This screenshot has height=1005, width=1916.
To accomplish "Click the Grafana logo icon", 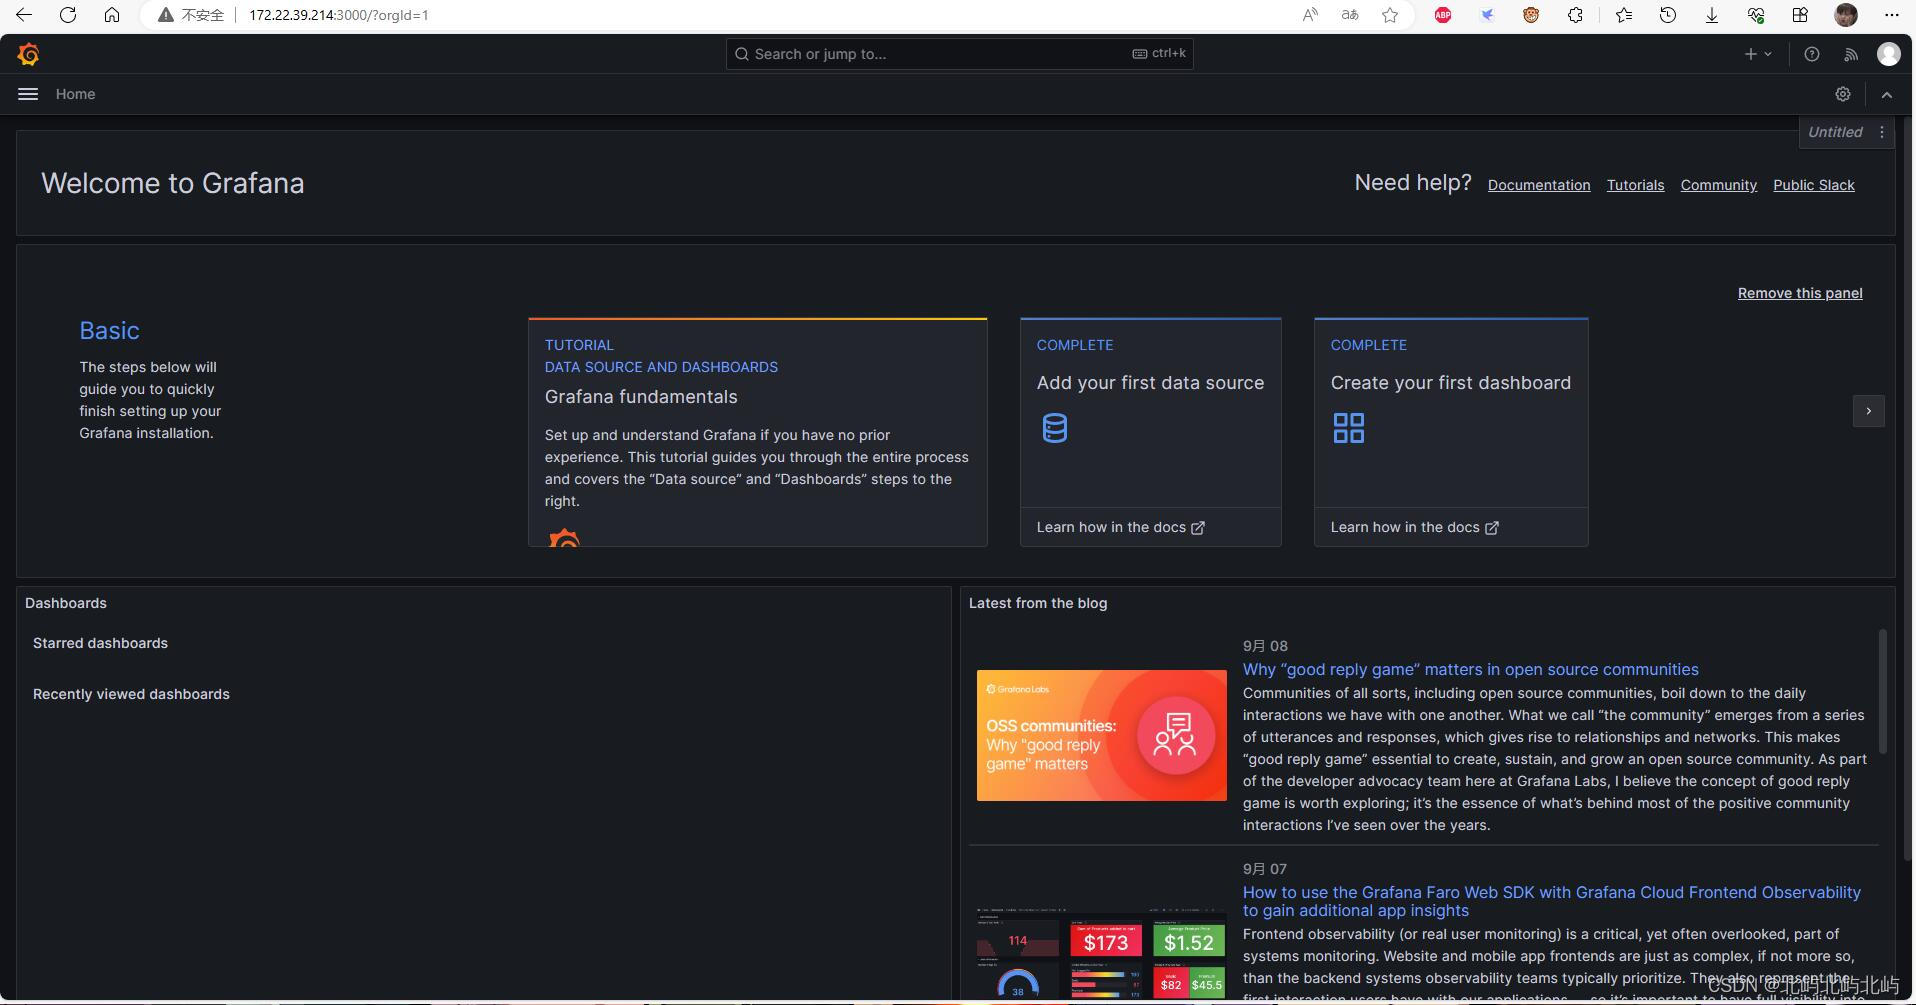I will (29, 54).
